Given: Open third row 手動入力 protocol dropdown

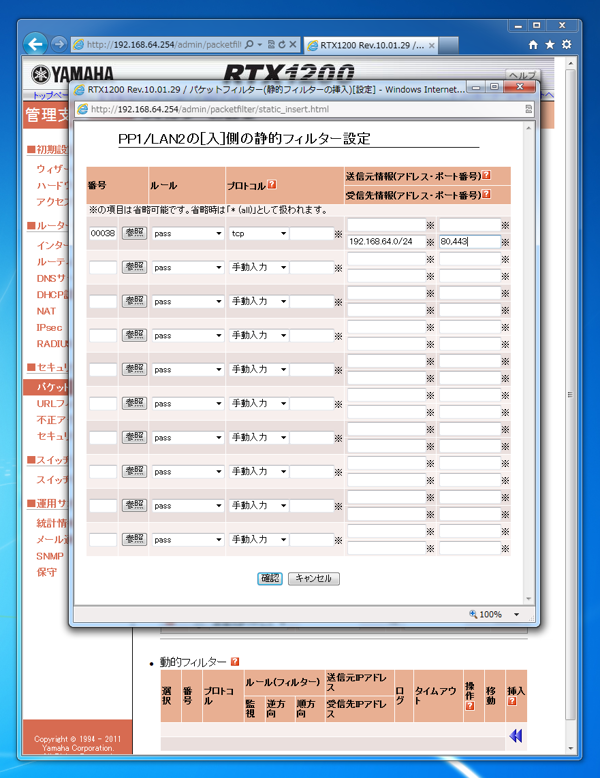Looking at the screenshot, I should tap(259, 301).
